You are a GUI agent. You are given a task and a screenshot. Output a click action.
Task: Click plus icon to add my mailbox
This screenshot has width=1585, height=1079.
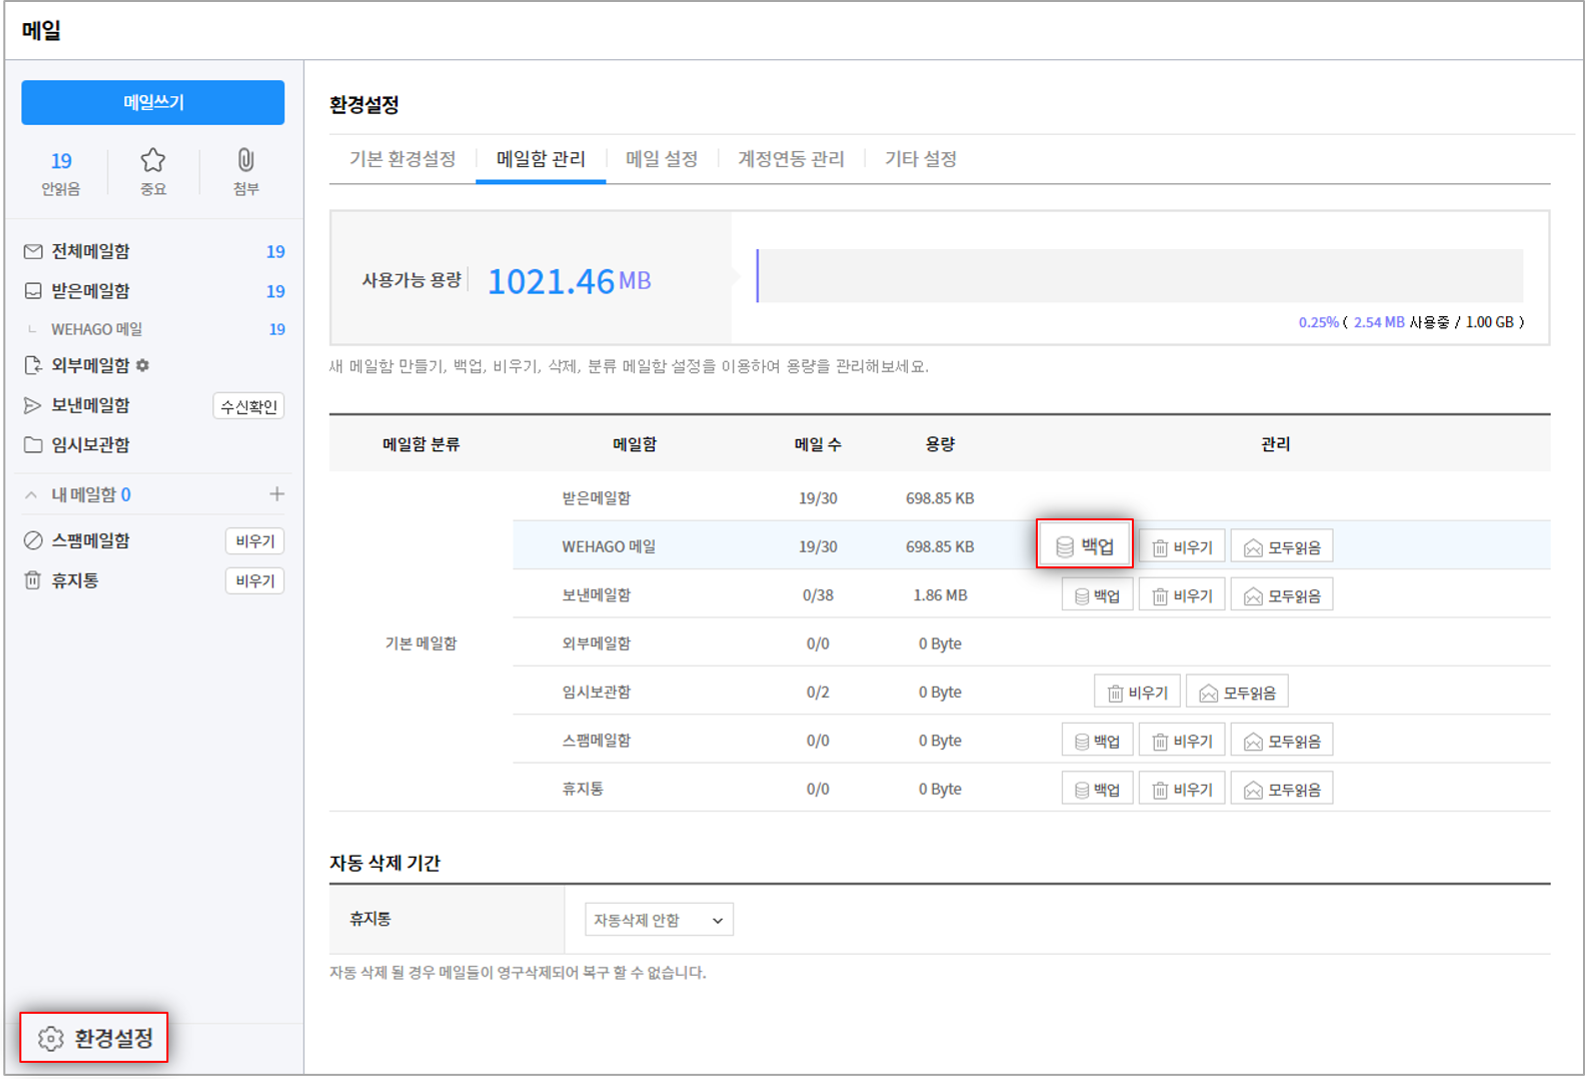point(277,494)
